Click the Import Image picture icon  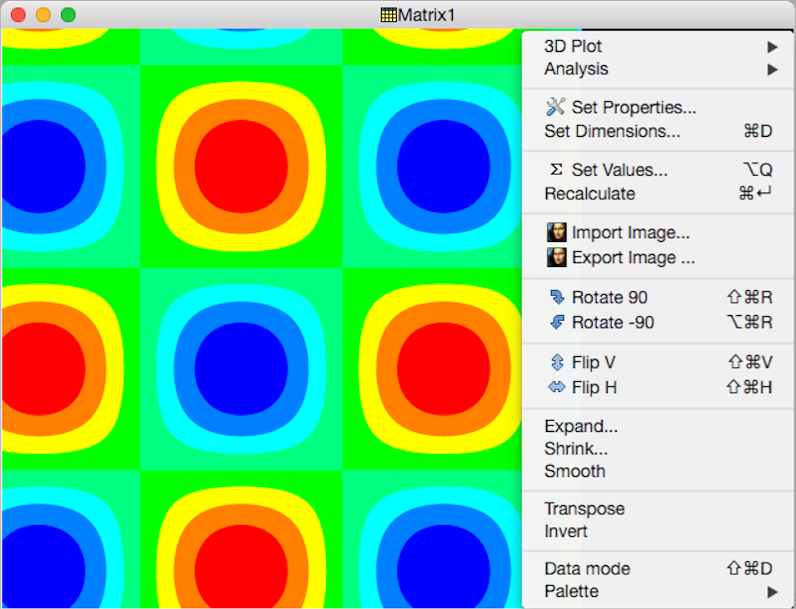coord(557,233)
